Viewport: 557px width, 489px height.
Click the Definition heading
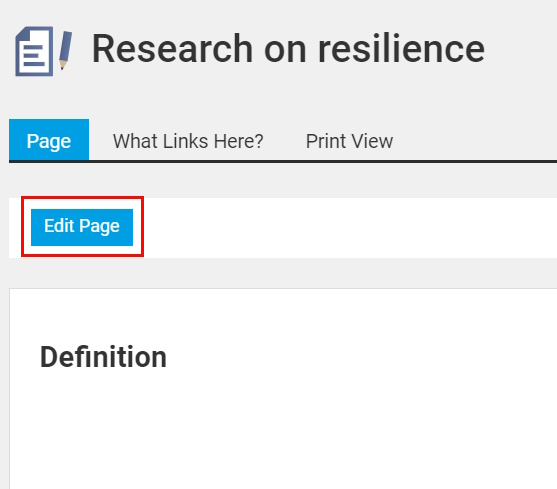(103, 357)
